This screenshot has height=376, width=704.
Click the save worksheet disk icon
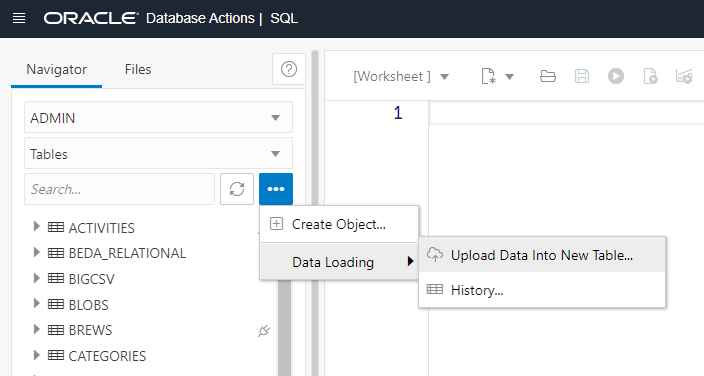[582, 76]
